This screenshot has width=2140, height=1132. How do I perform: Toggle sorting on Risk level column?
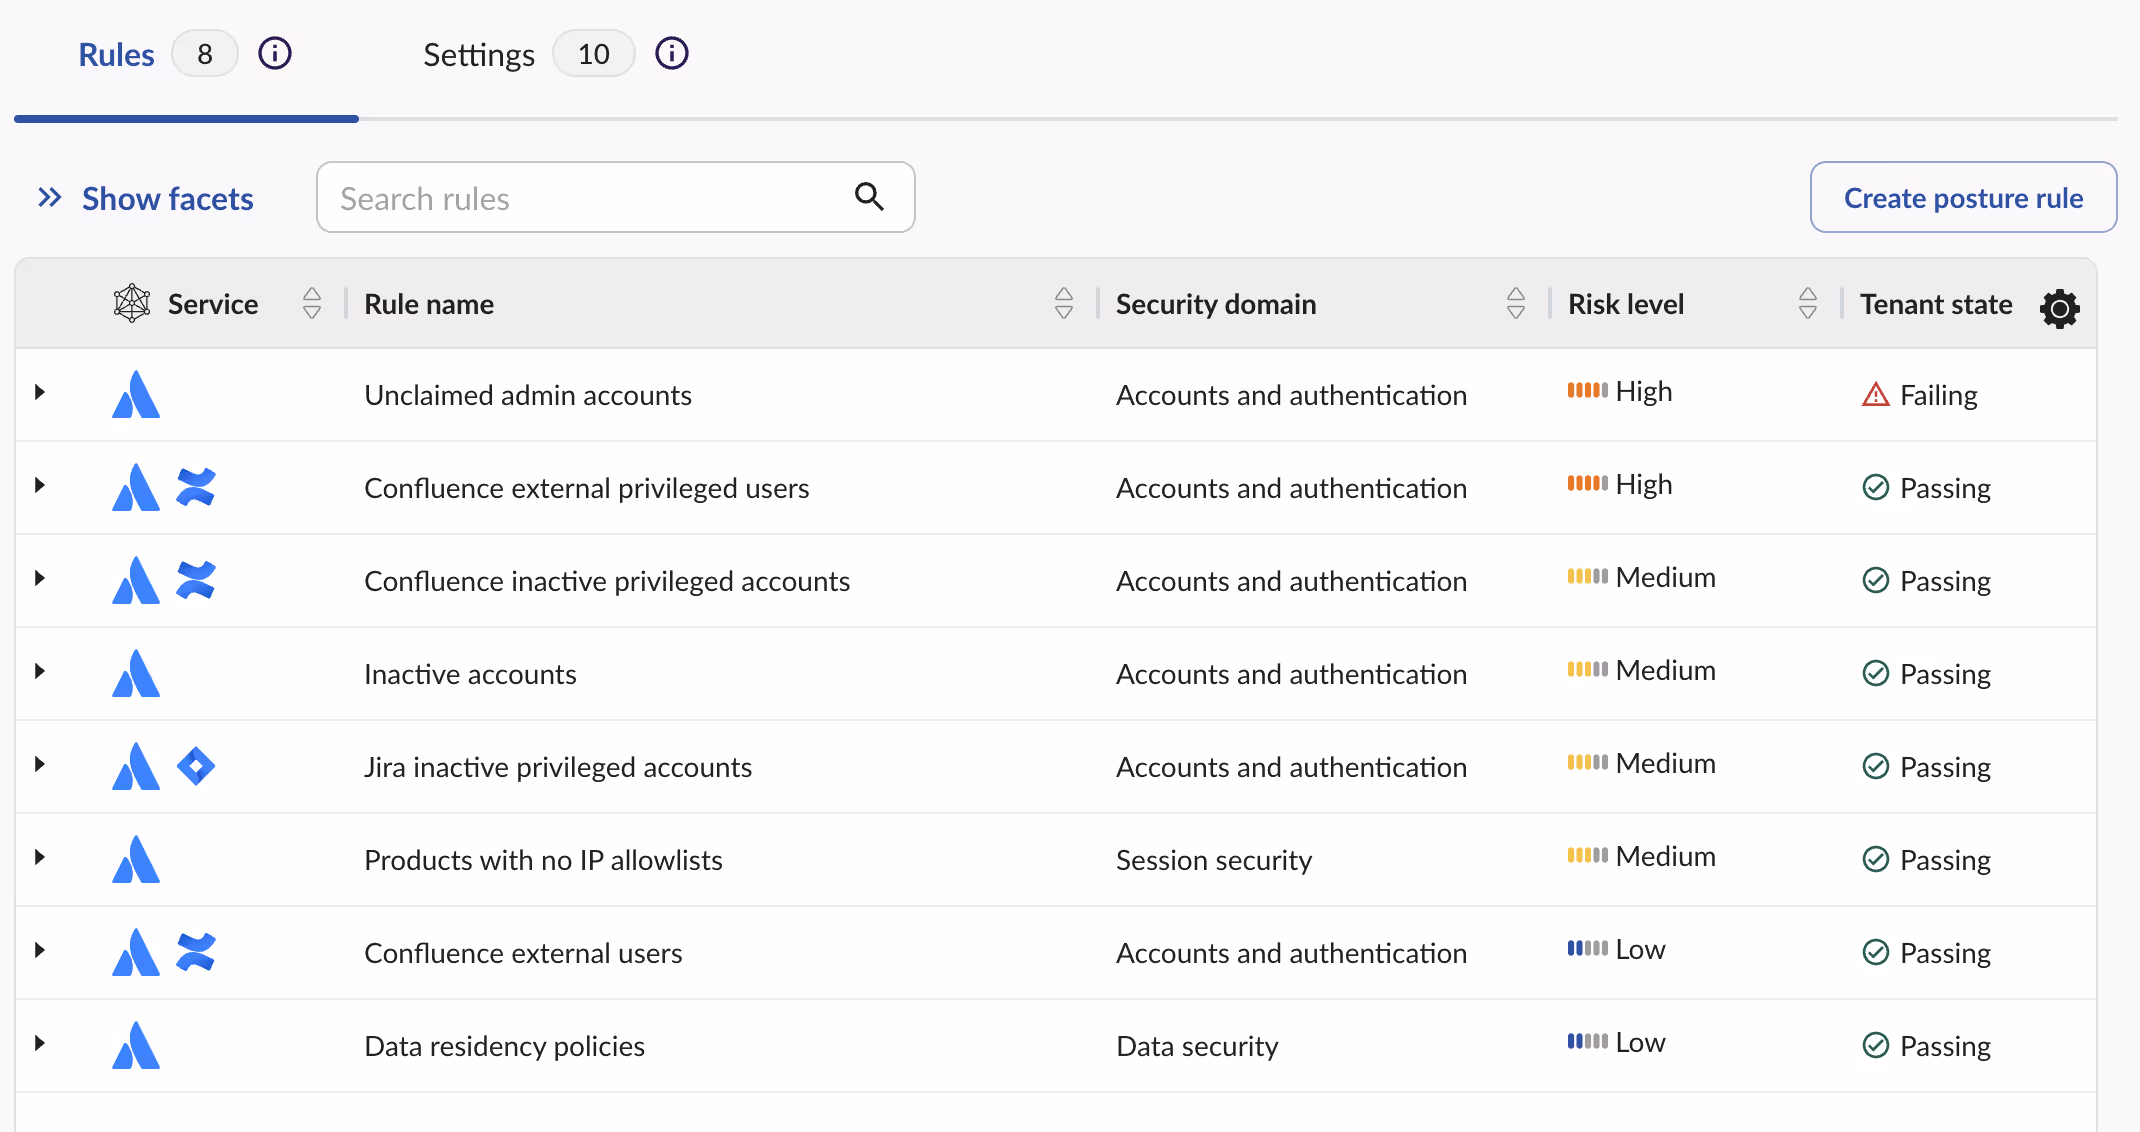pyautogui.click(x=1808, y=303)
